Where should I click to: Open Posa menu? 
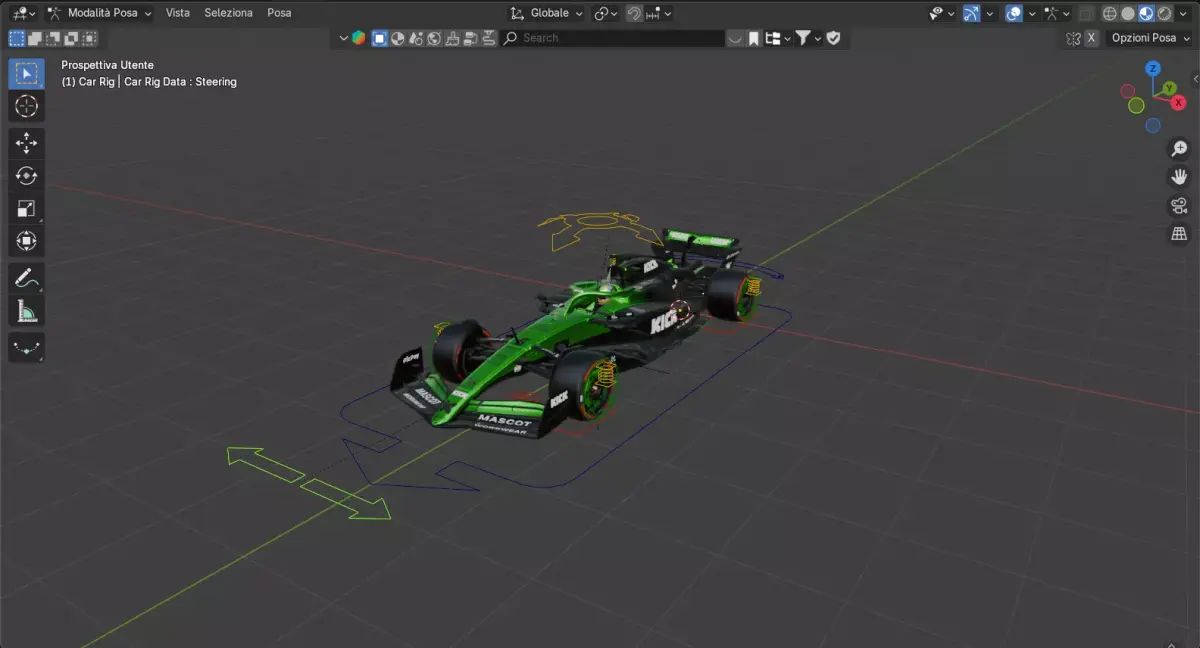279,13
